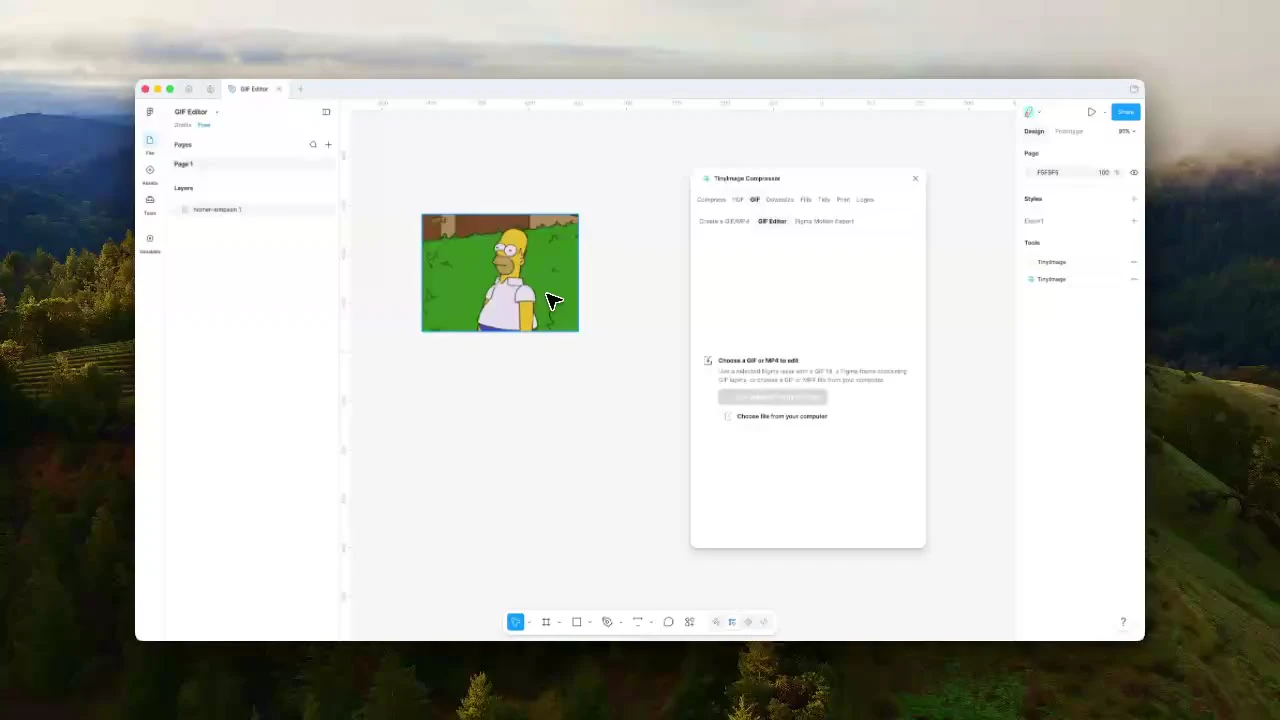Edit the page background hex value
This screenshot has height=720, width=1280.
click(1048, 173)
